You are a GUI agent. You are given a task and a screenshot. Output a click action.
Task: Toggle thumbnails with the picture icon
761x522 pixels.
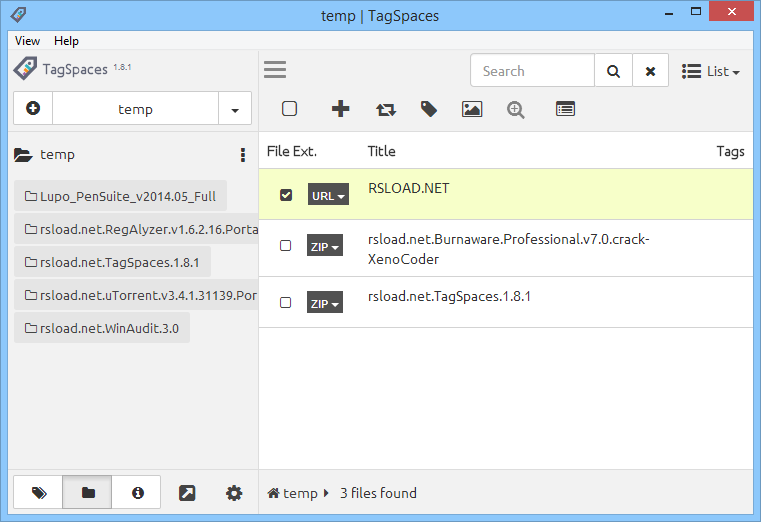(x=472, y=109)
